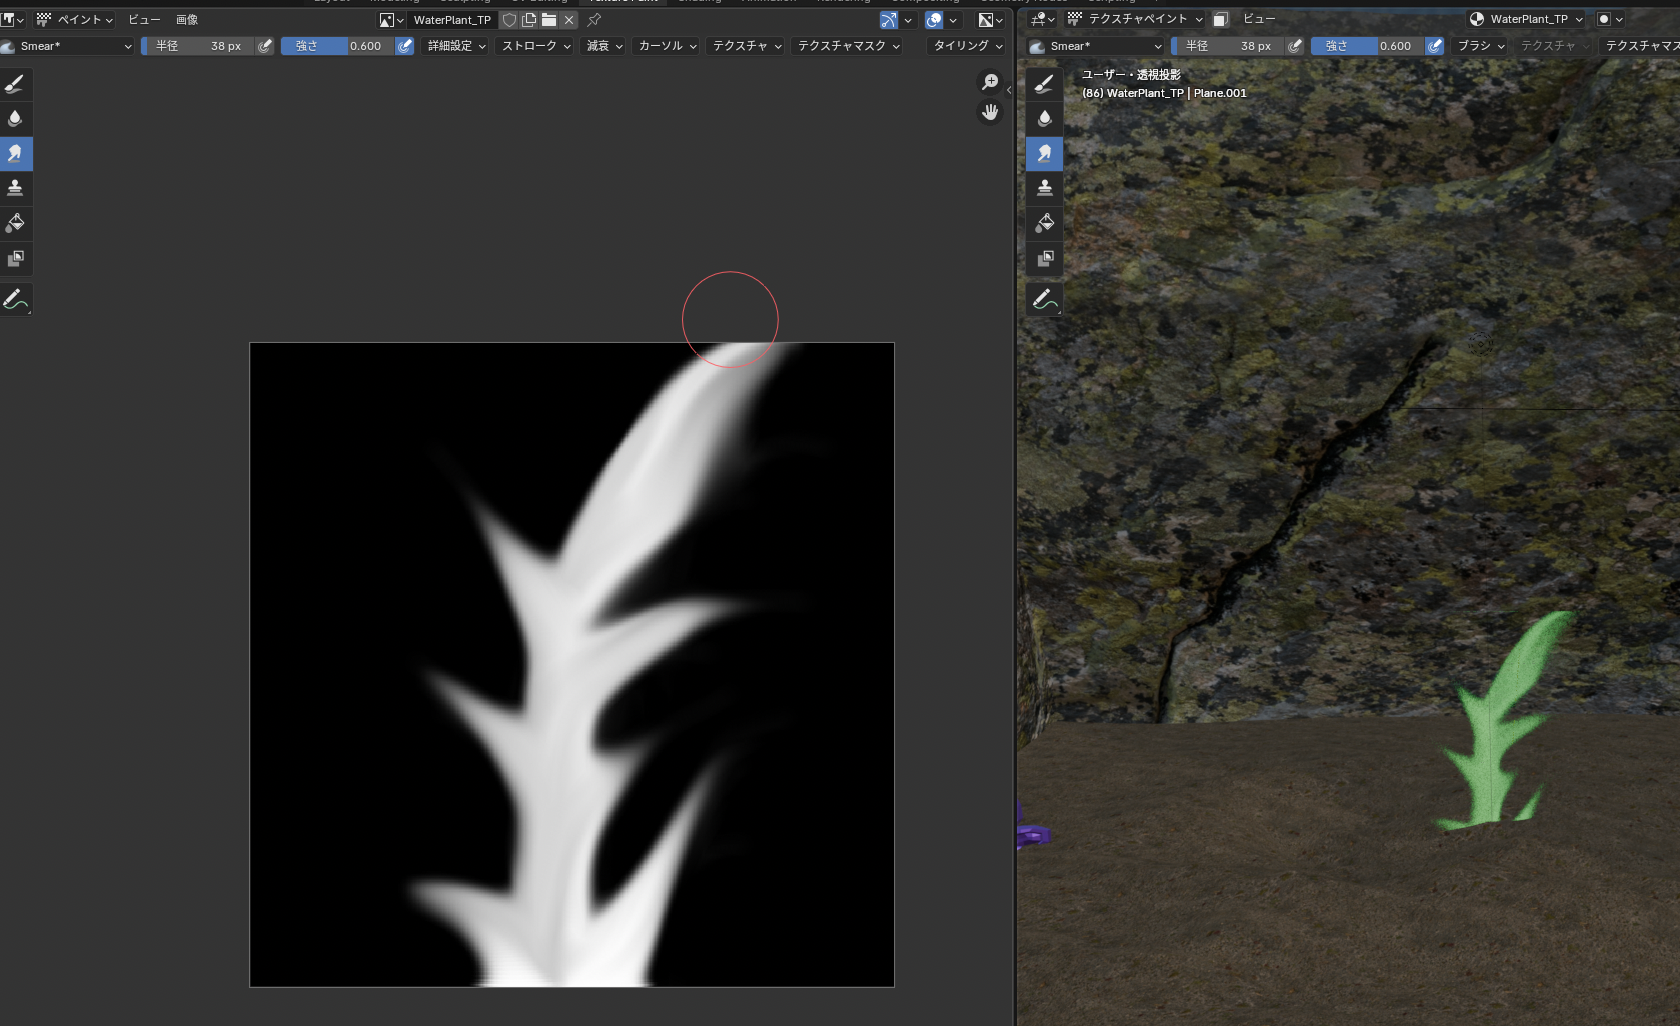1680x1026 pixels.
Task: Open Smear brush selector in 3D viewport
Action: (1096, 46)
